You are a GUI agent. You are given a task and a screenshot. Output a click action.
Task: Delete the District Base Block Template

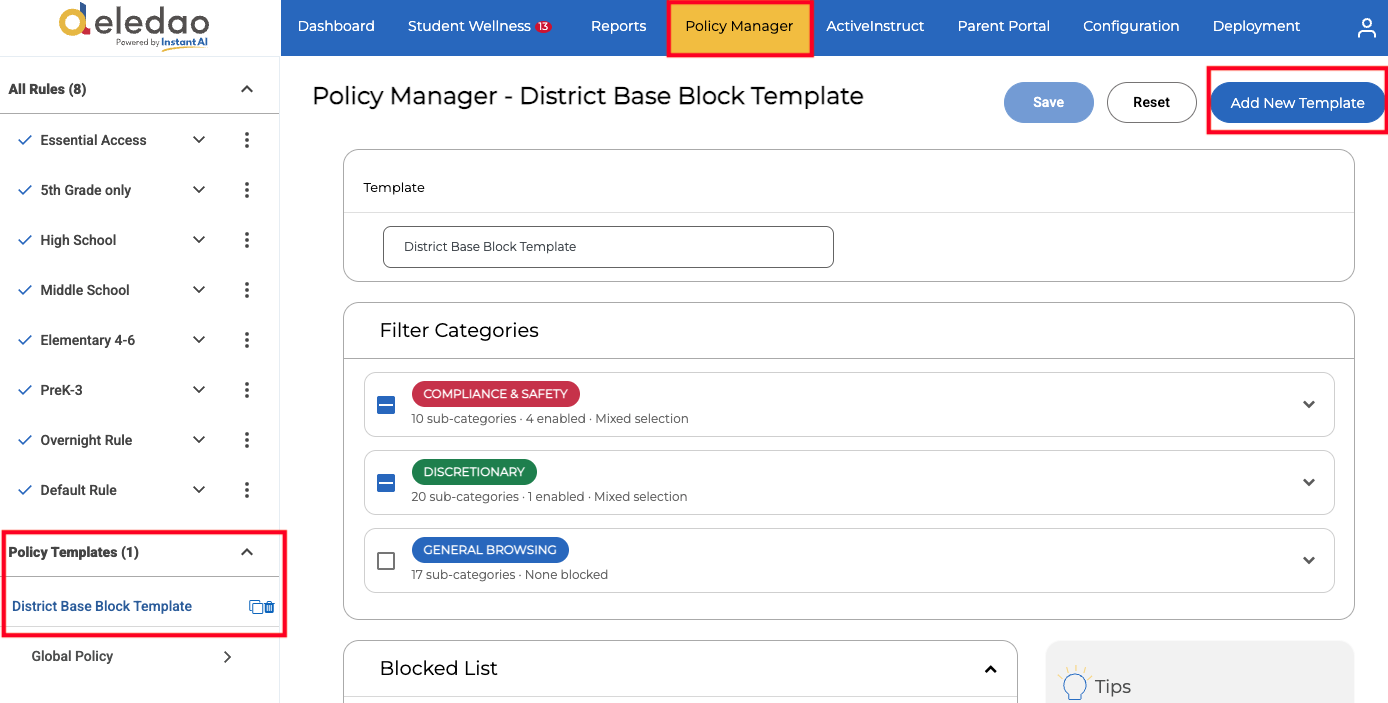(x=269, y=607)
